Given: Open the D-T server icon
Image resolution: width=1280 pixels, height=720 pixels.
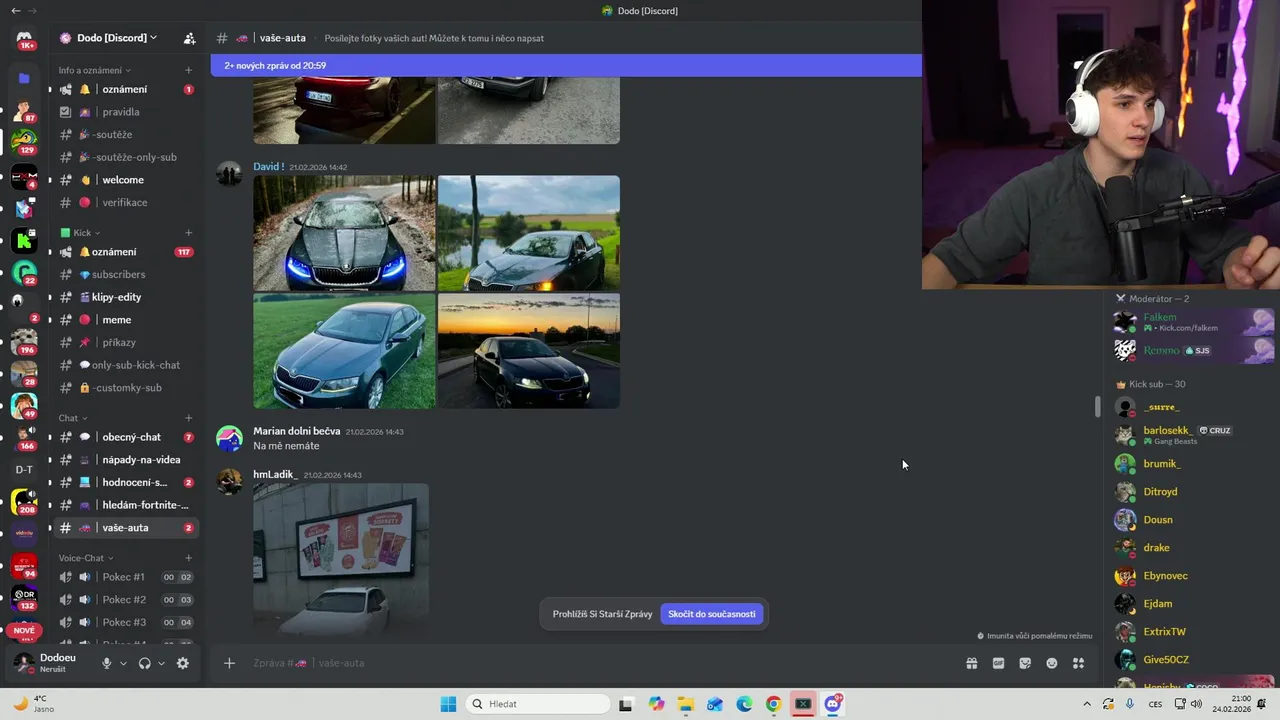Looking at the screenshot, I should pyautogui.click(x=24, y=469).
